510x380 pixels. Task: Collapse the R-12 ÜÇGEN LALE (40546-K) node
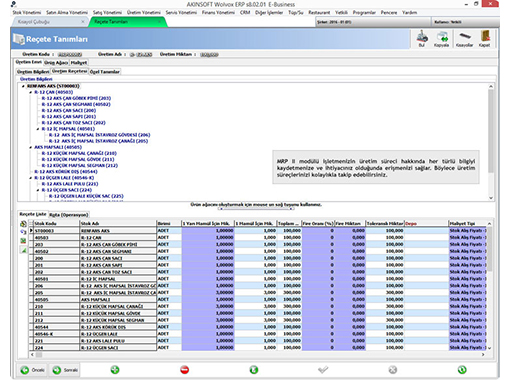pyautogui.click(x=31, y=178)
